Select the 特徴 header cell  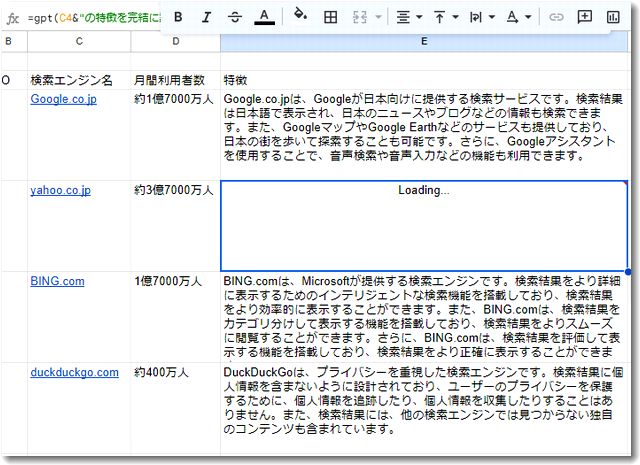[x=424, y=80]
